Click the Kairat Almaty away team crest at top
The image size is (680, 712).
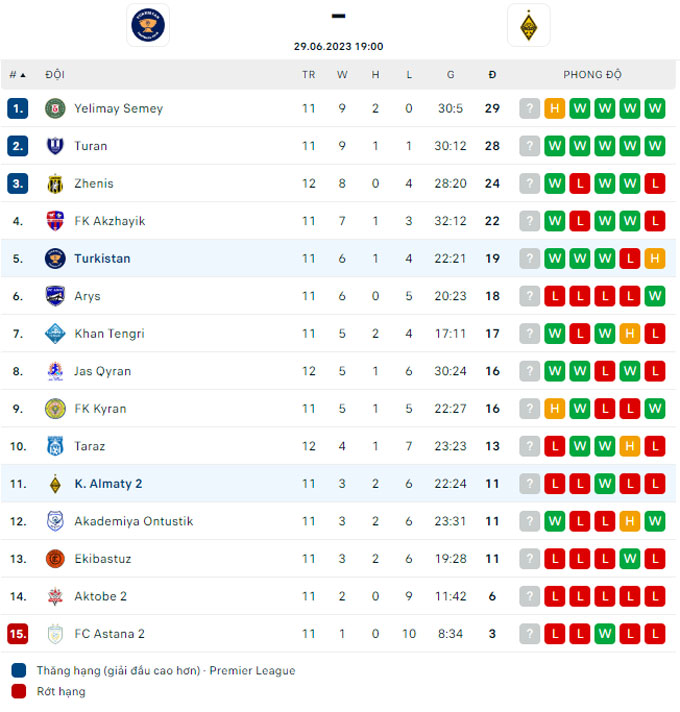coord(528,24)
